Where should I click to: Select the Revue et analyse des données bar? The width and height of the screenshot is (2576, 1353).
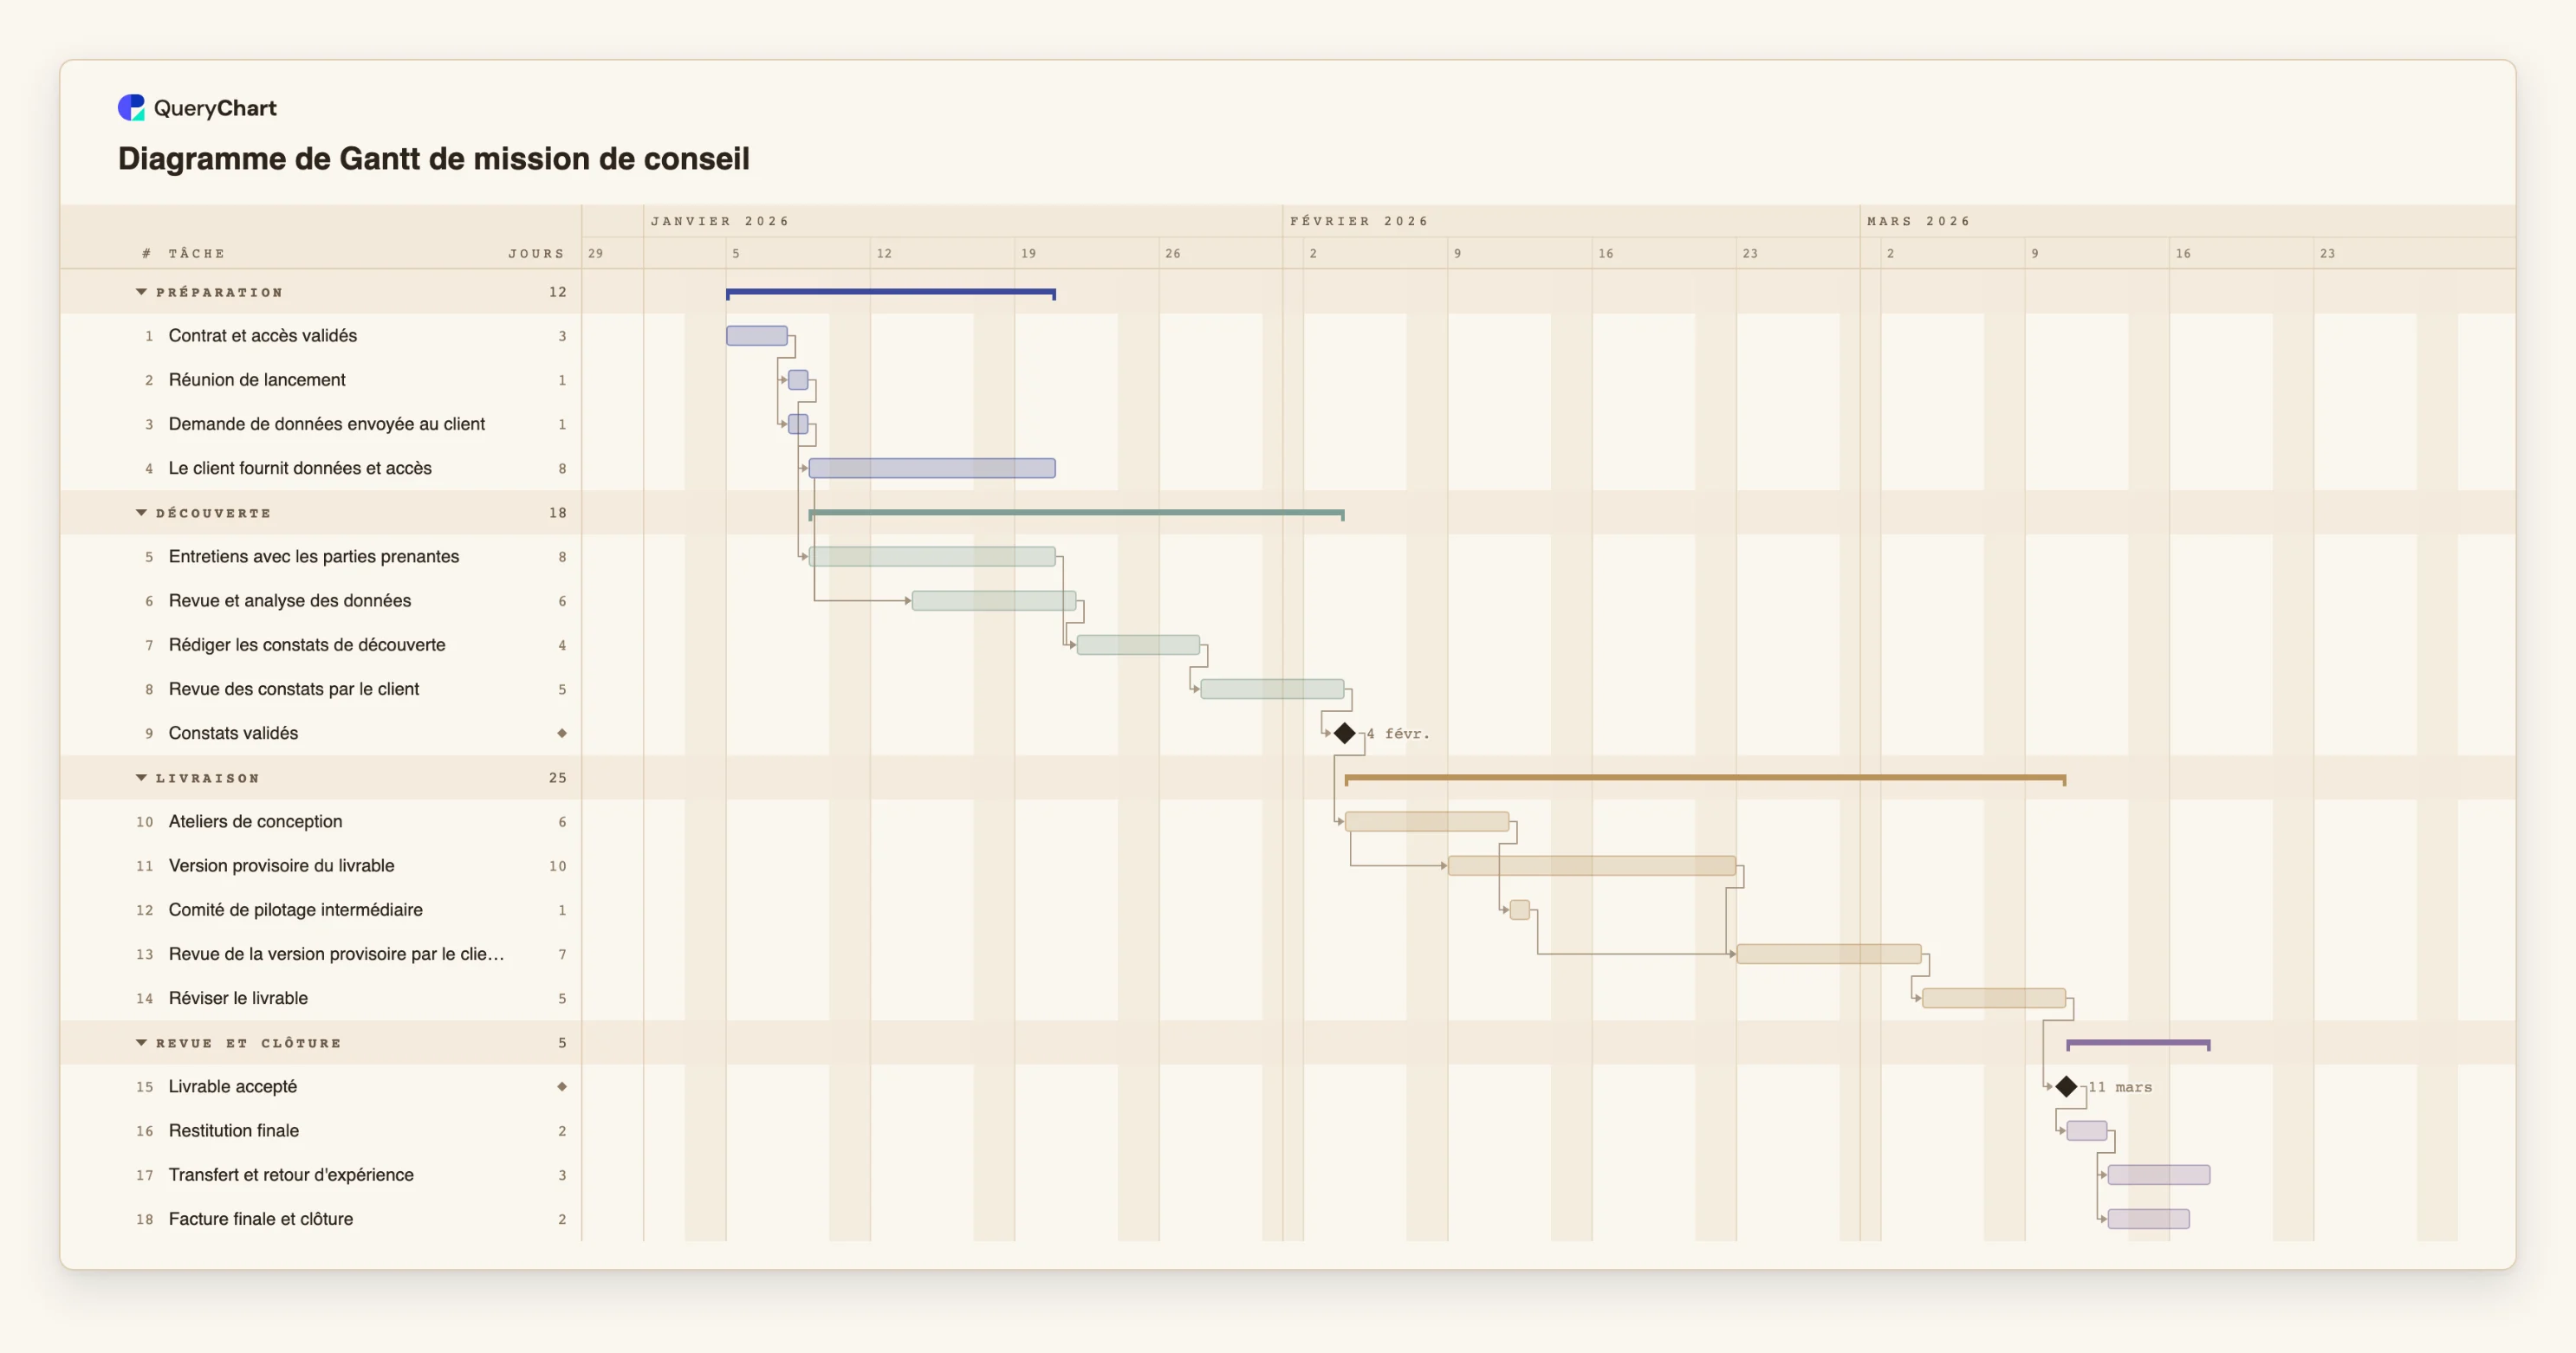(994, 601)
